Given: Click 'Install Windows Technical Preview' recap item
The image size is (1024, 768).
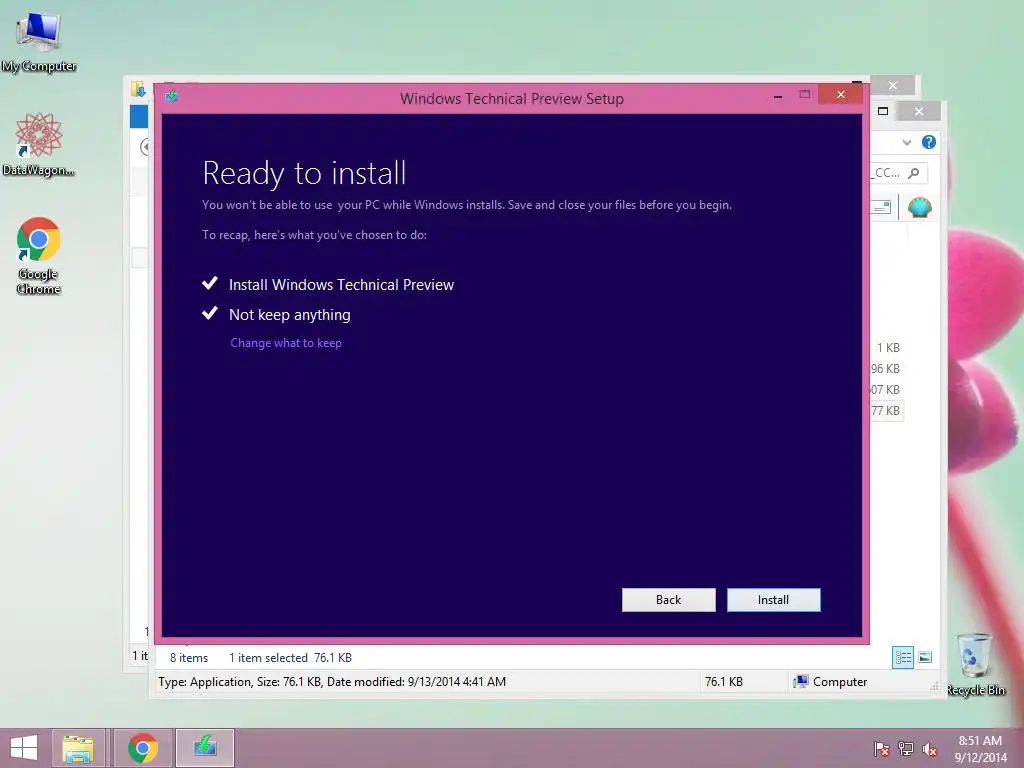Looking at the screenshot, I should [341, 285].
